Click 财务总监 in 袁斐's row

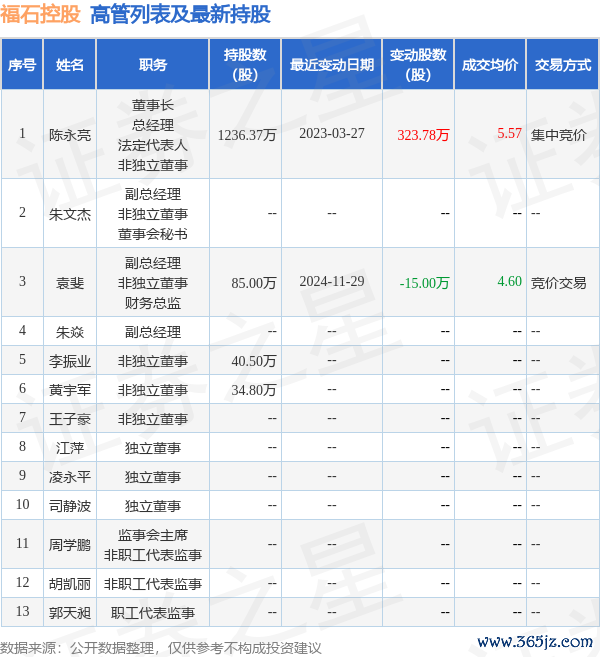[x=153, y=303]
